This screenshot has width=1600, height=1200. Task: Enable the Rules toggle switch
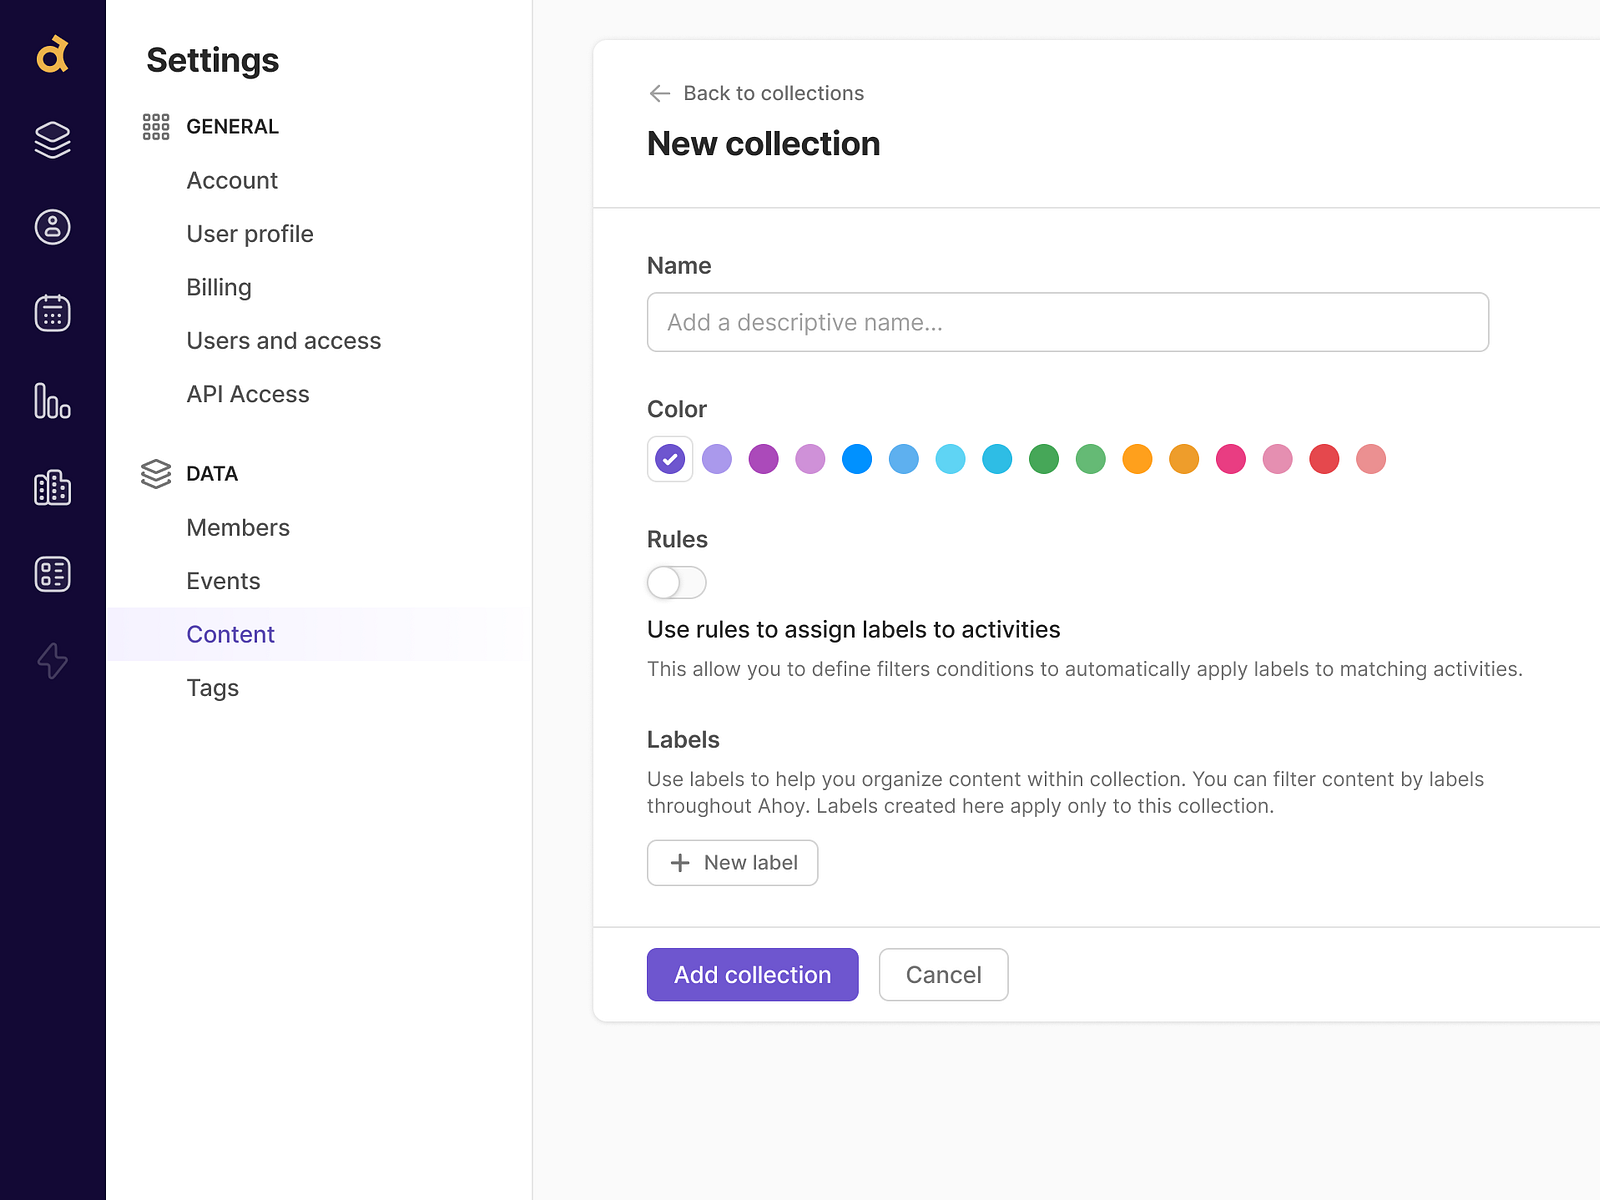pyautogui.click(x=676, y=582)
